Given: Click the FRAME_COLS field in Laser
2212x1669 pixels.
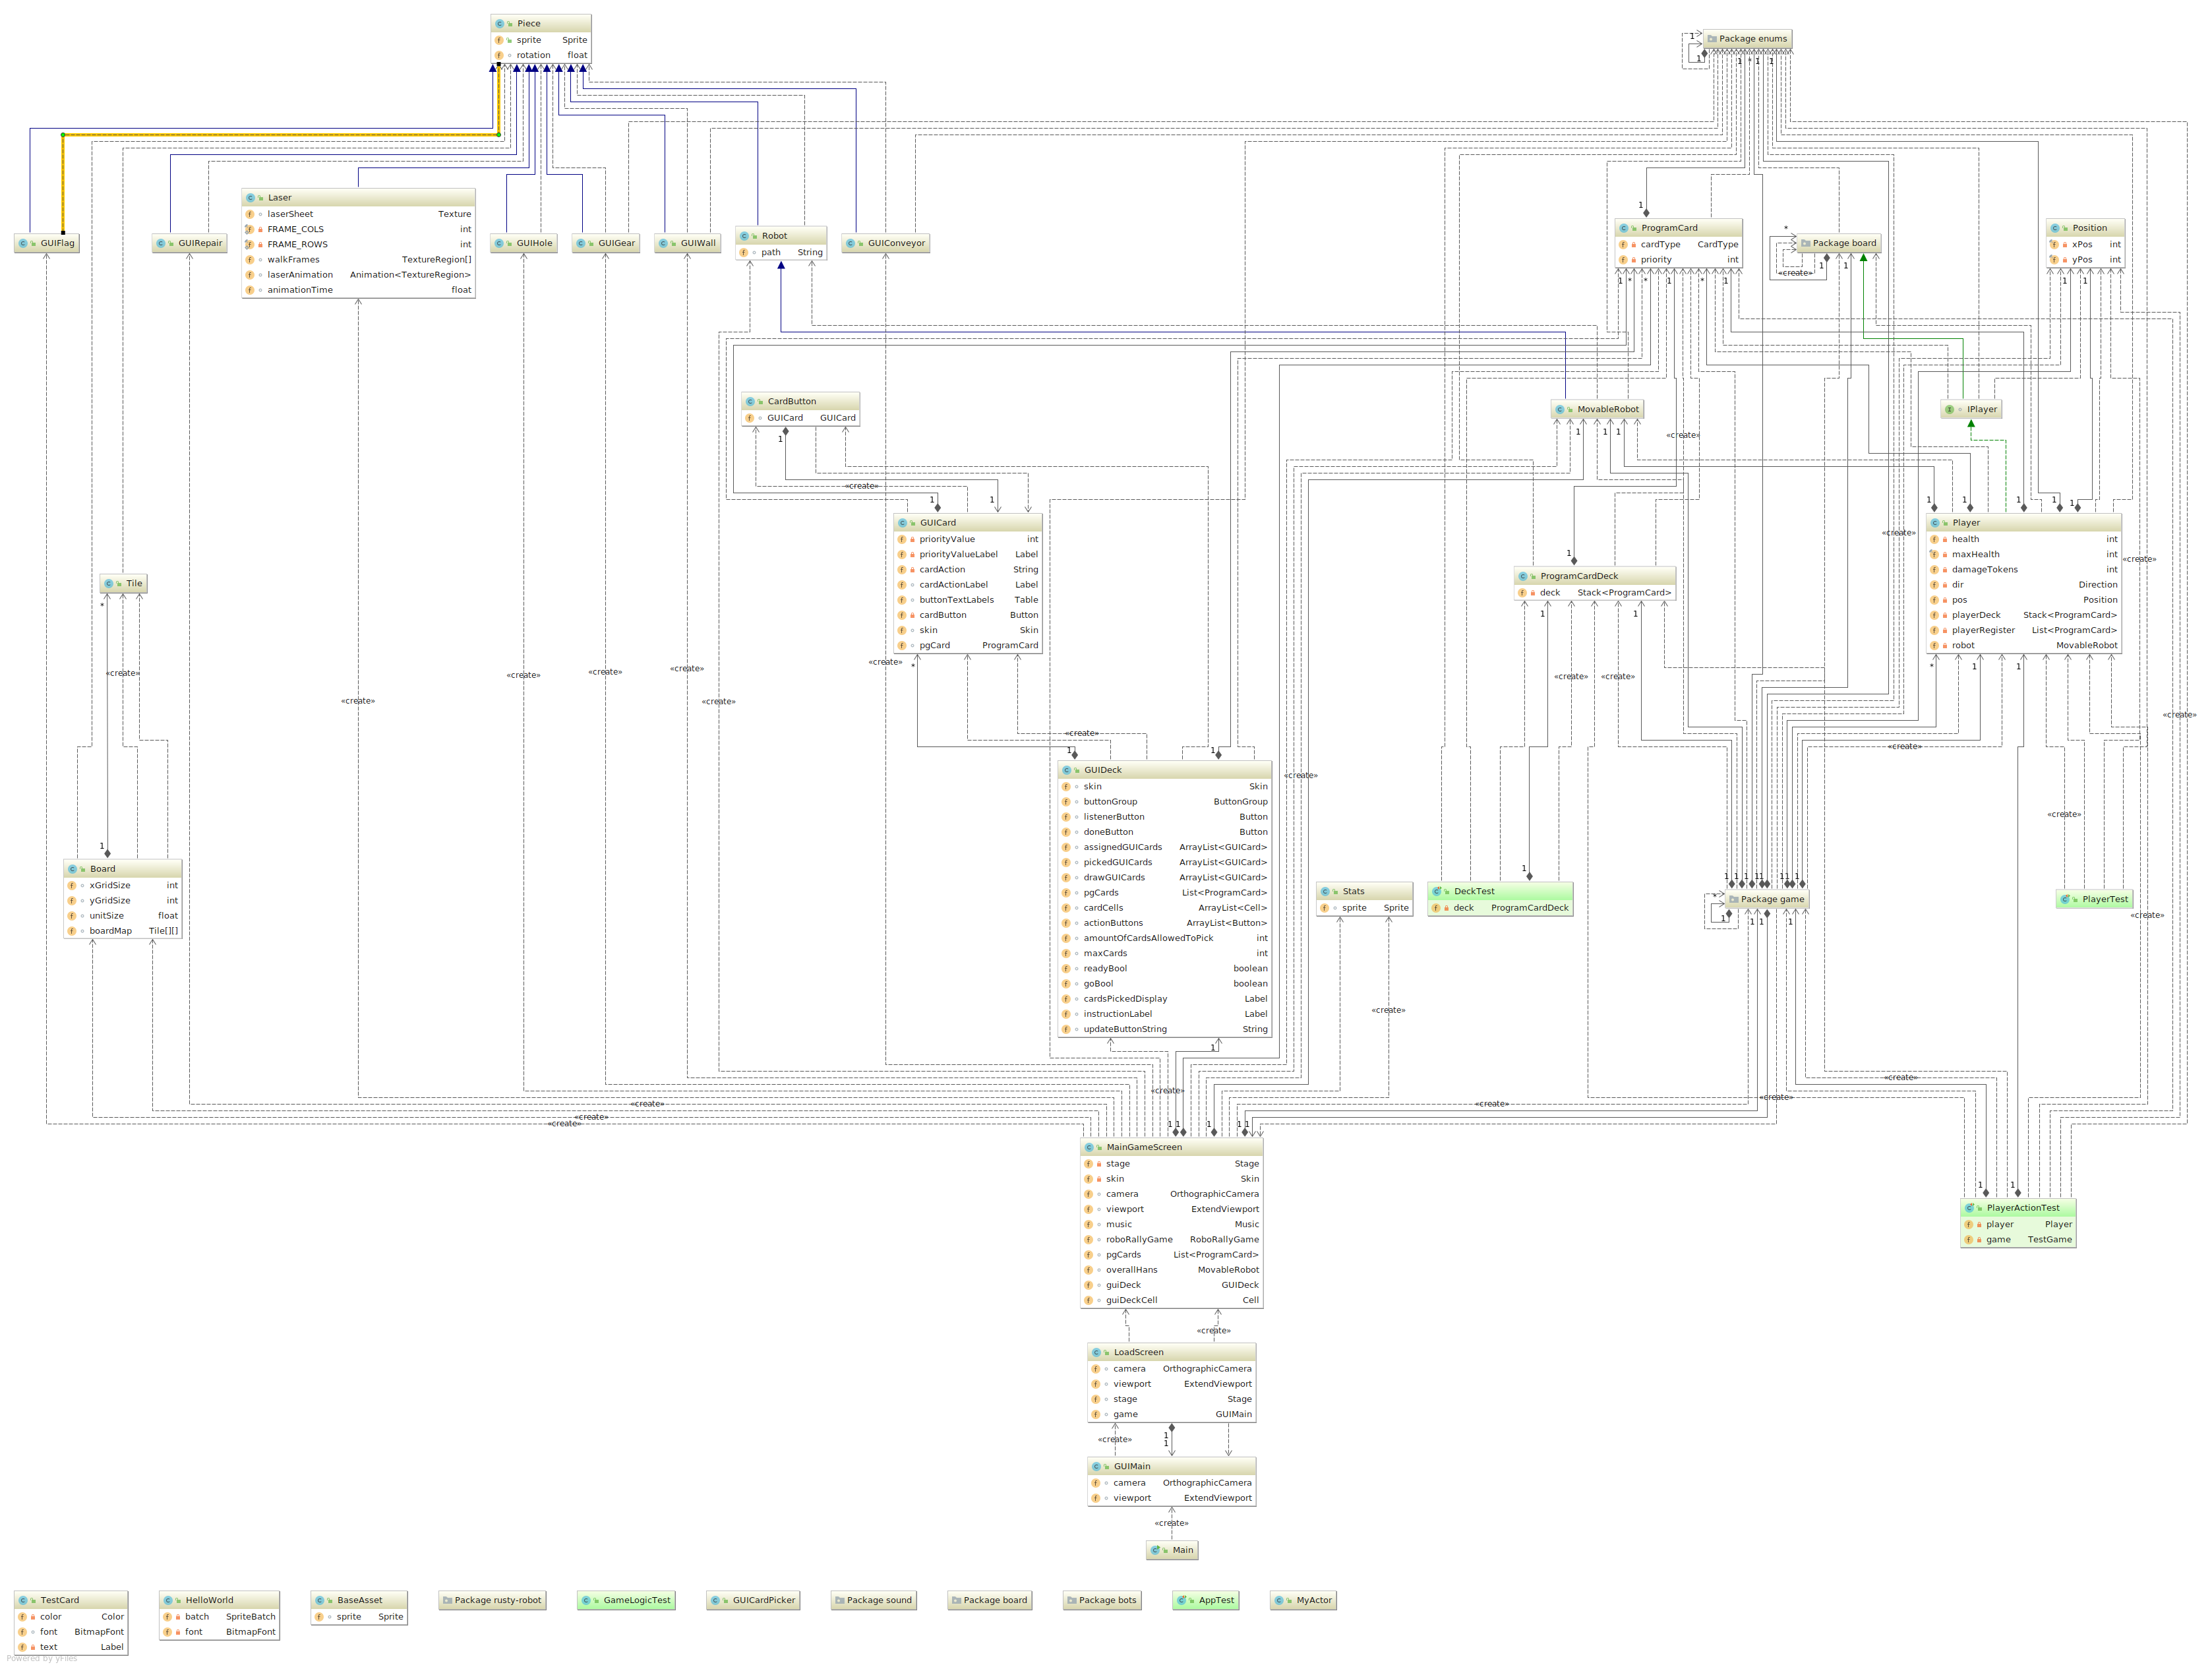Looking at the screenshot, I should pos(358,229).
